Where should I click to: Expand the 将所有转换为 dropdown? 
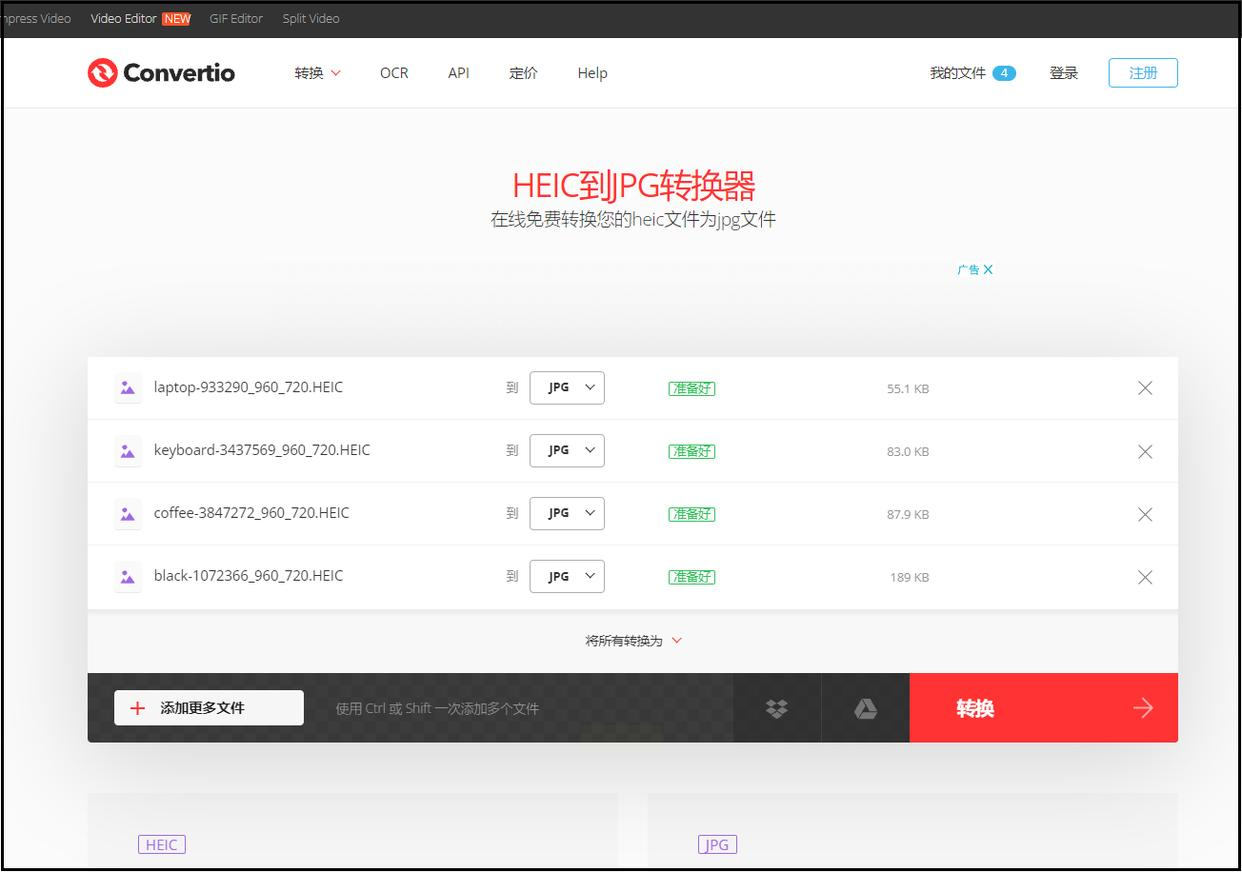pyautogui.click(x=633, y=641)
